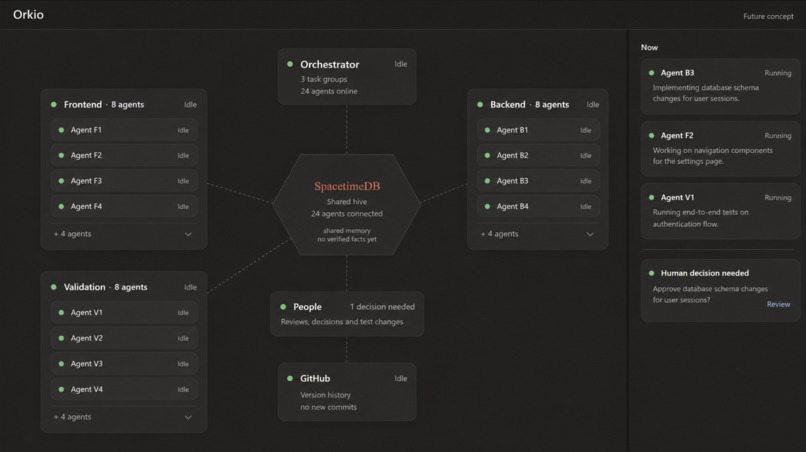This screenshot has width=806, height=452.
Task: Click 'no new commits' in GitHub card
Action: tap(328, 407)
